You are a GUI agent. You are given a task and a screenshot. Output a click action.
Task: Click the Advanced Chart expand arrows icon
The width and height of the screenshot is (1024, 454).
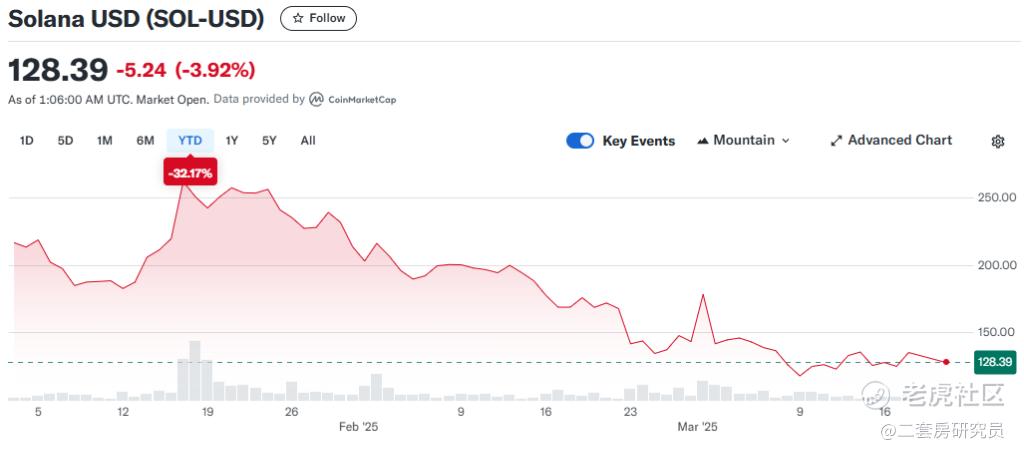tap(837, 141)
